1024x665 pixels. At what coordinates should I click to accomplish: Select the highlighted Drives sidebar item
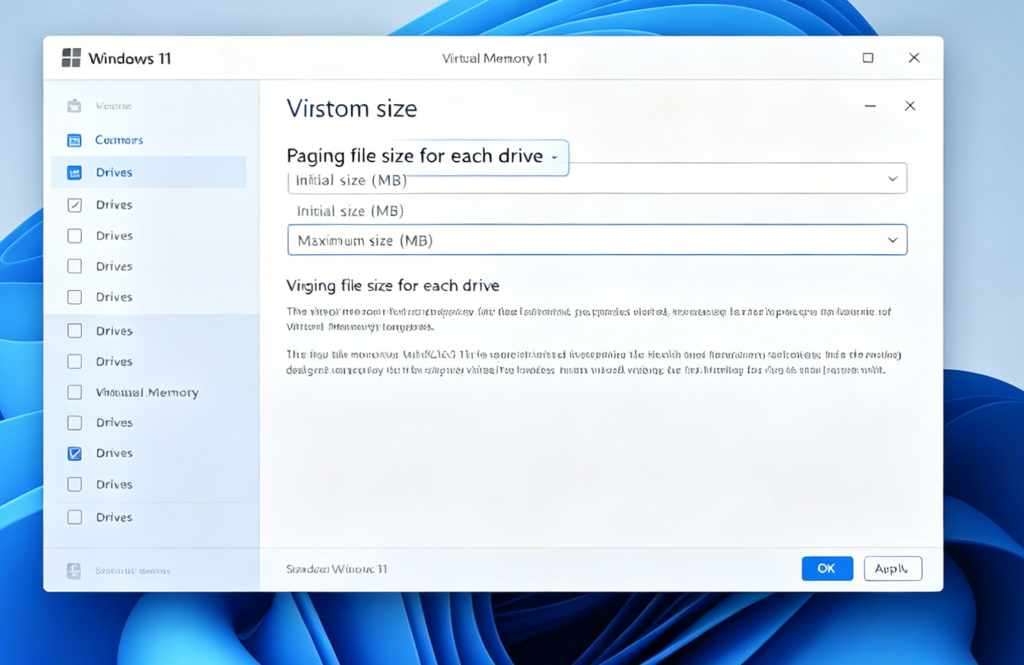coord(148,172)
